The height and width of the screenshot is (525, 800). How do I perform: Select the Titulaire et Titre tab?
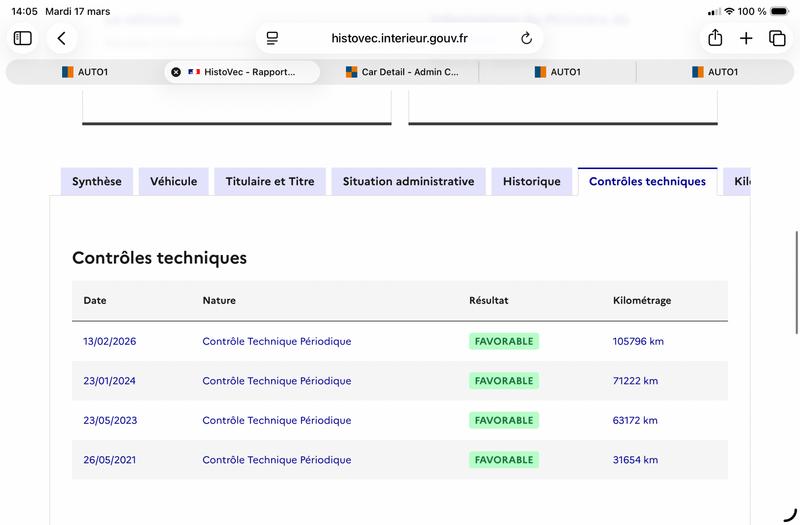[x=270, y=181]
